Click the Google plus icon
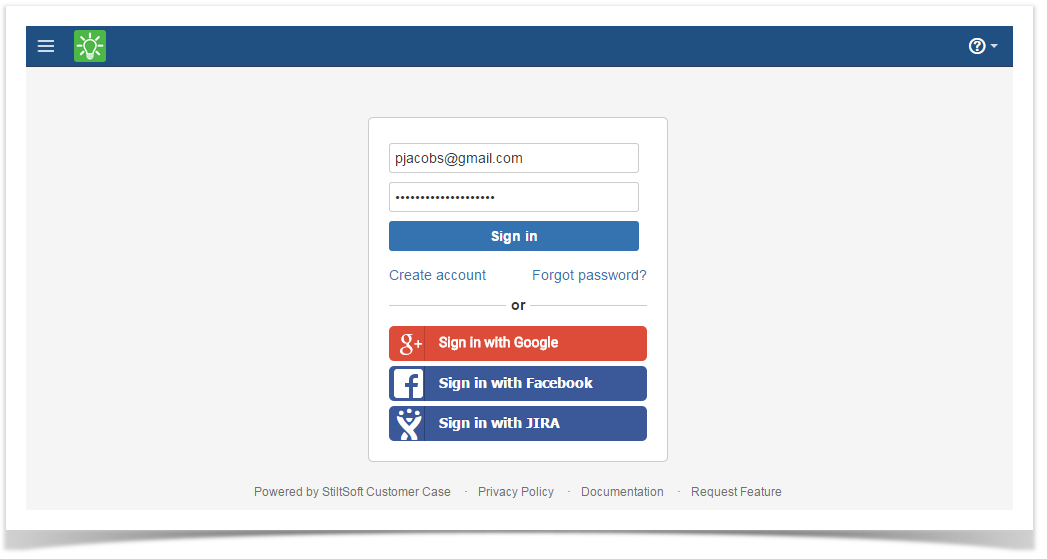Viewport: 1047px width, 559px height. coord(409,343)
